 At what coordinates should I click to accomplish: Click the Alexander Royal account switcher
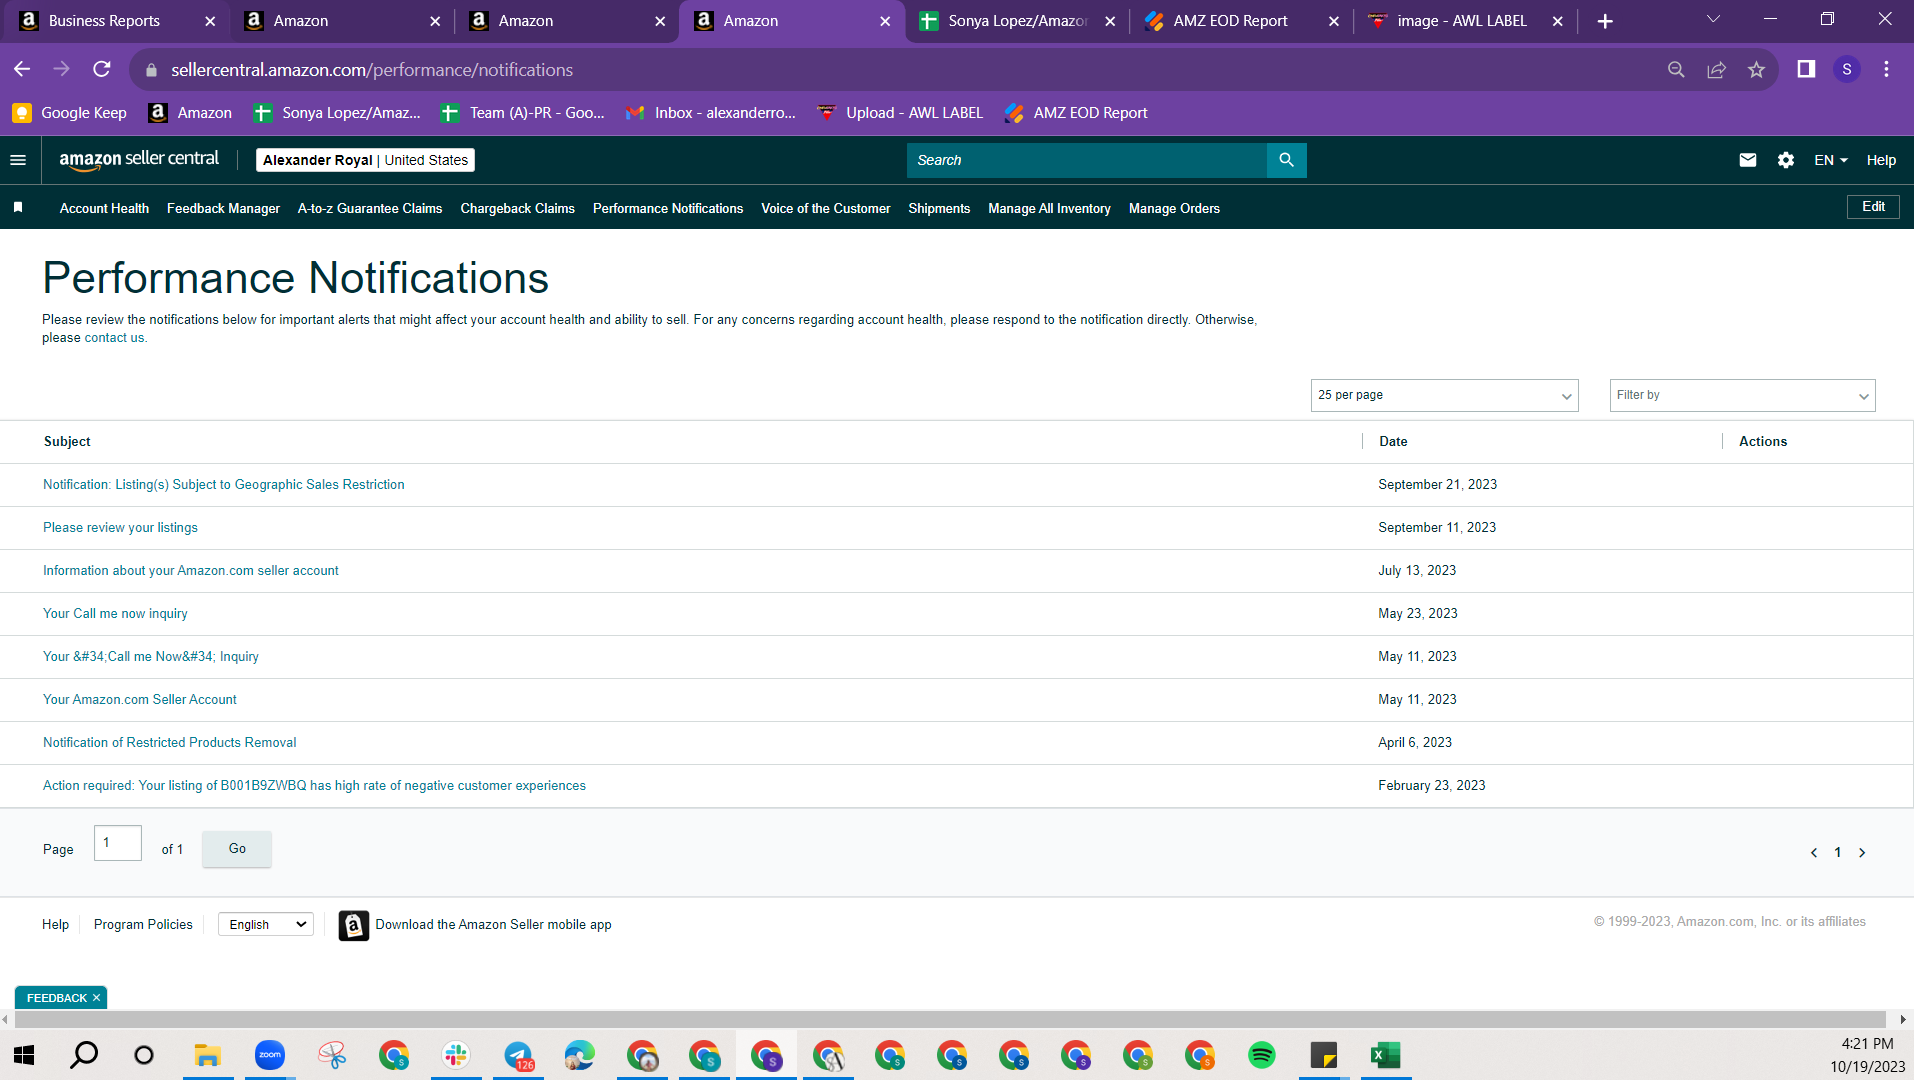coord(365,160)
